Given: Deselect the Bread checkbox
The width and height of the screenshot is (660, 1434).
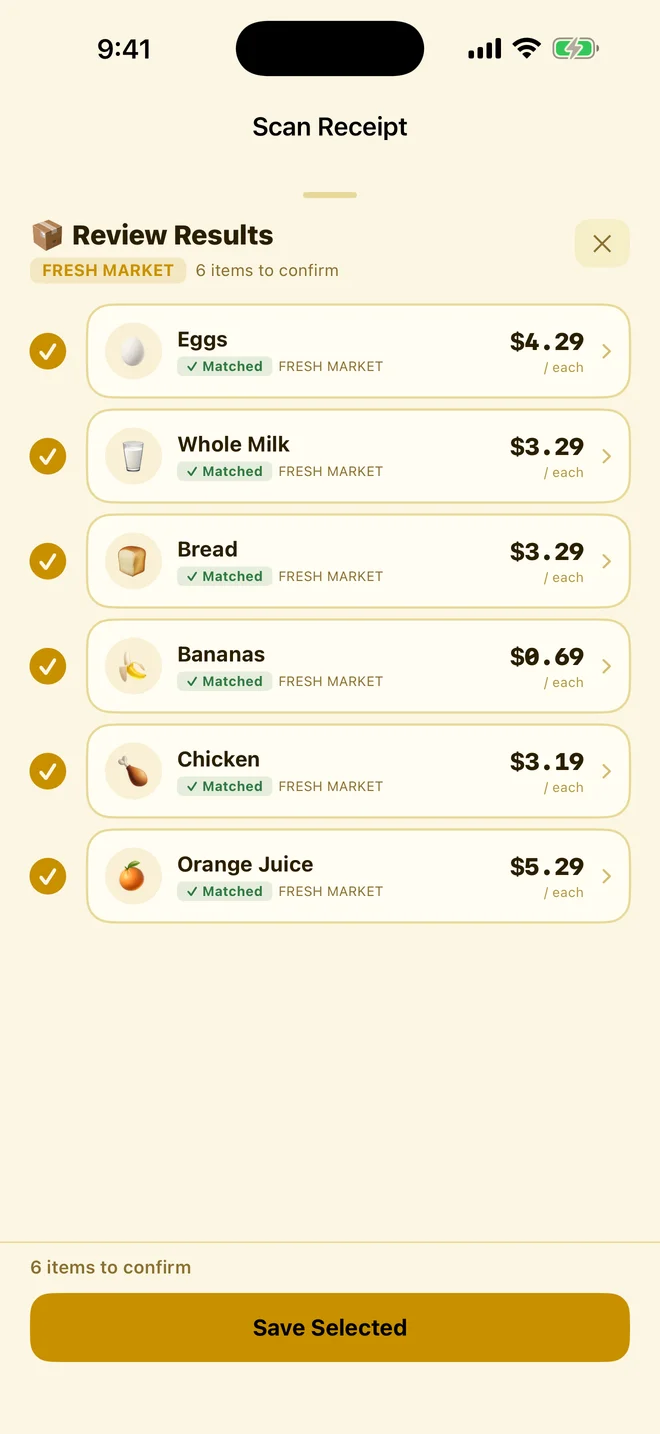Looking at the screenshot, I should 48,561.
